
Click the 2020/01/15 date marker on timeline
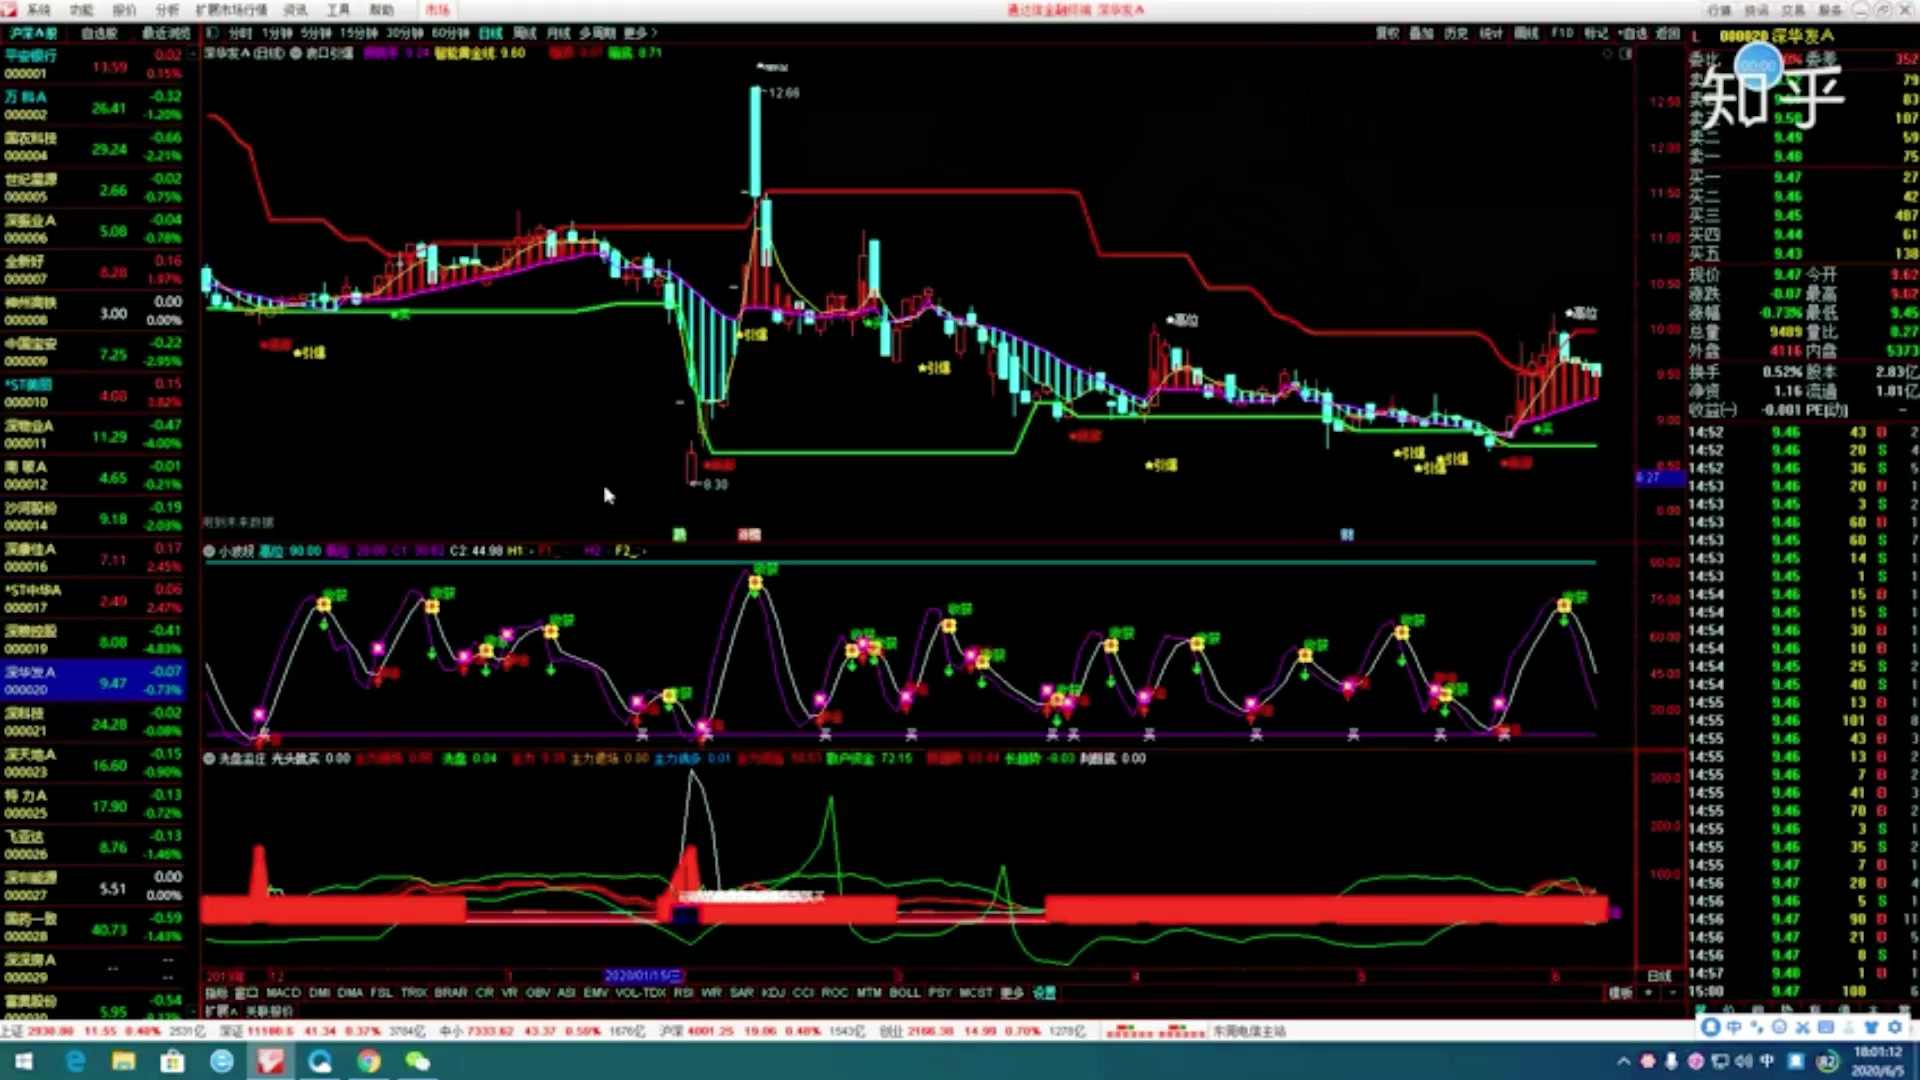[x=644, y=976]
